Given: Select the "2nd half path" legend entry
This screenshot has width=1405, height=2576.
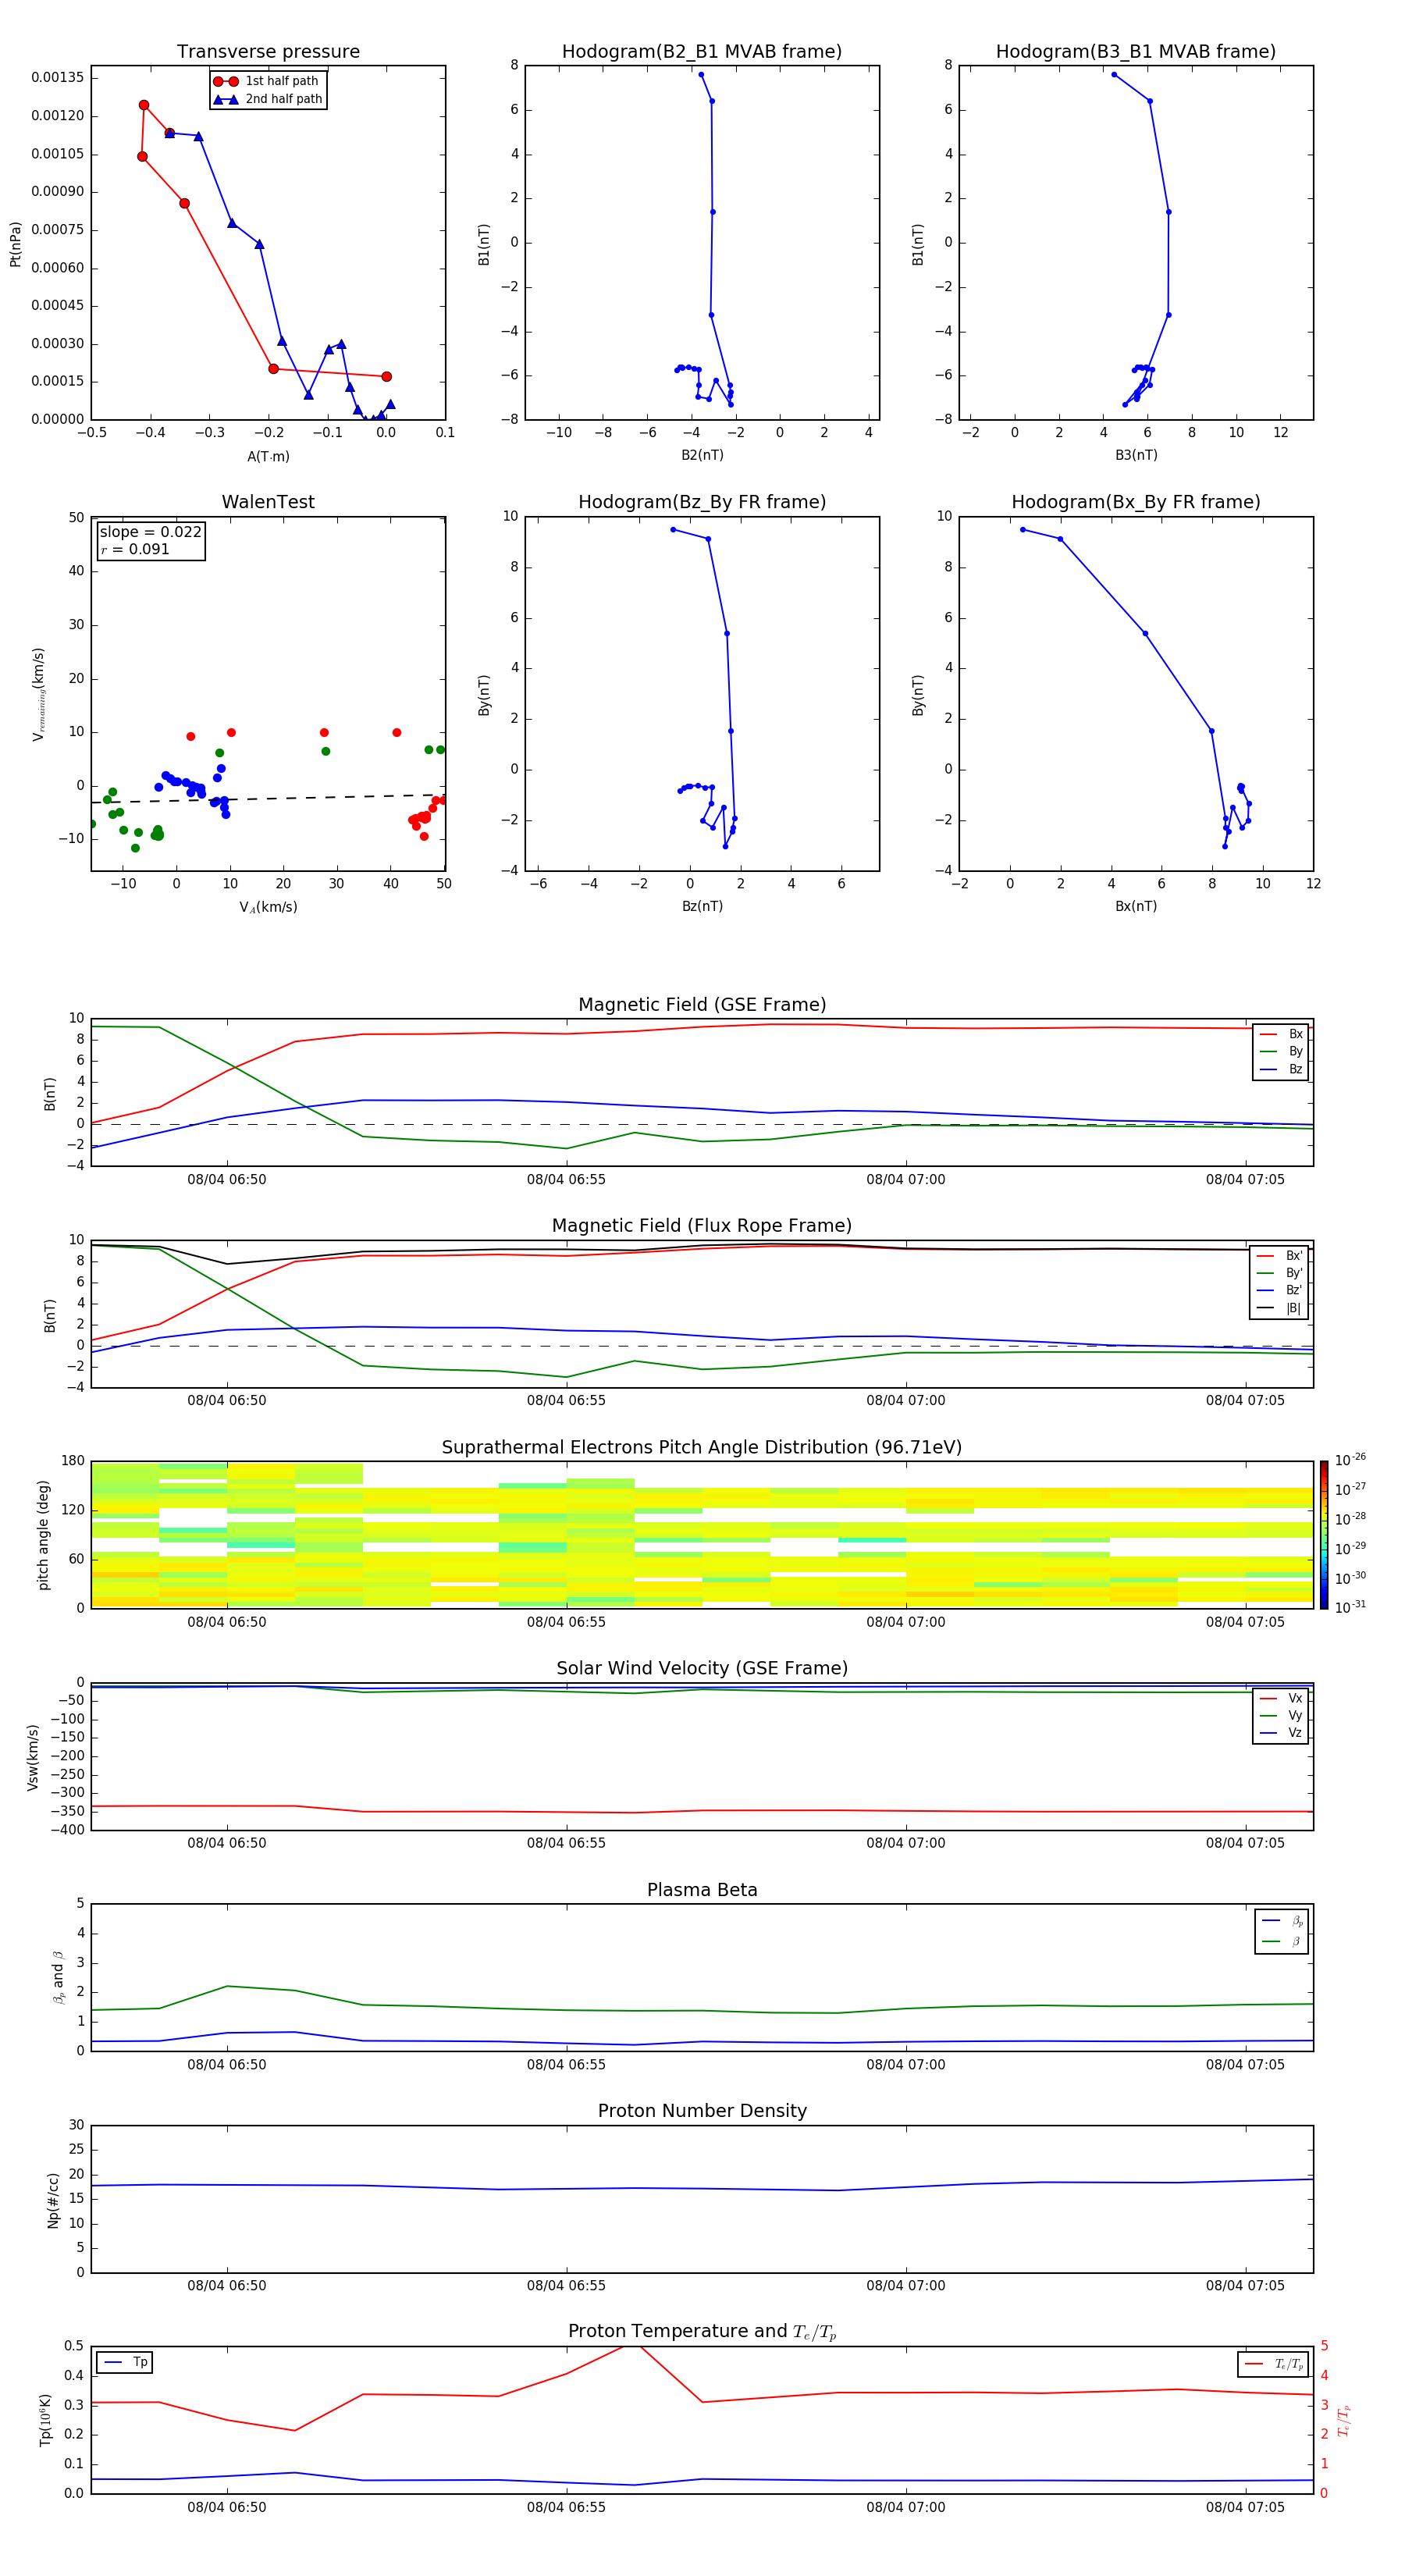Looking at the screenshot, I should (x=267, y=99).
